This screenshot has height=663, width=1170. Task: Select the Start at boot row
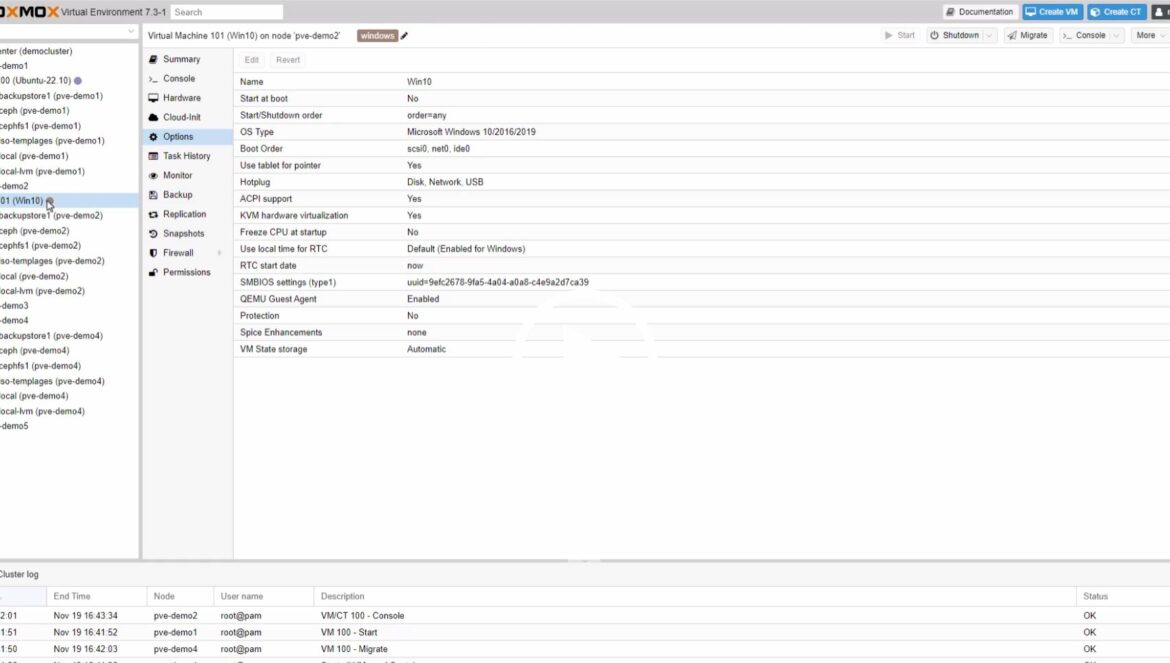tap(701, 98)
